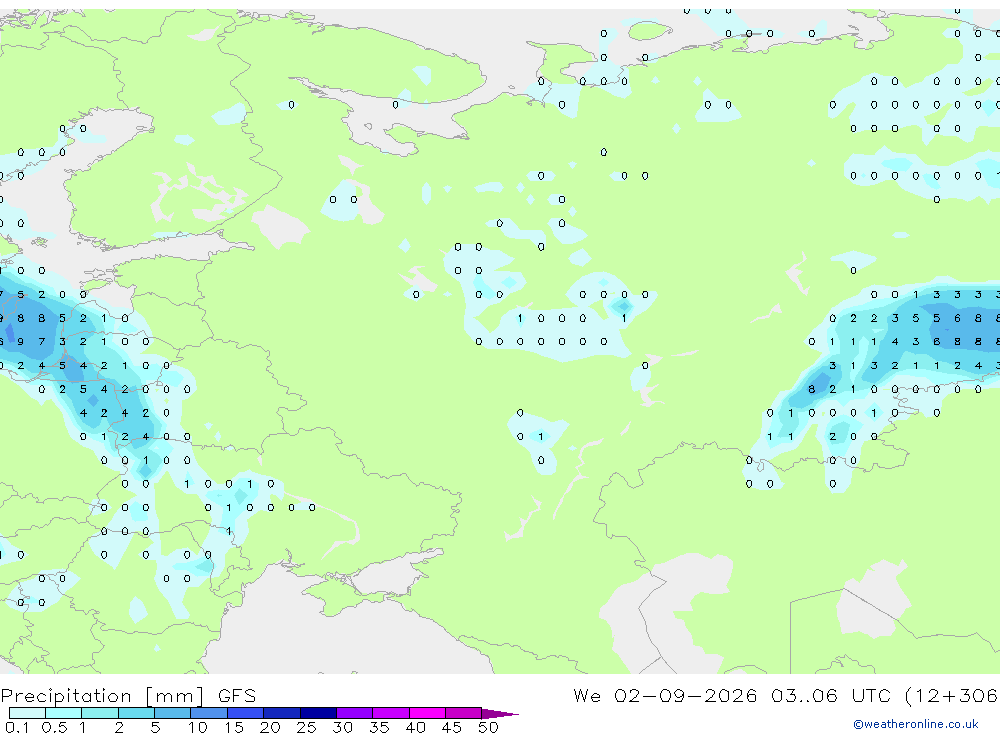The image size is (1000, 733).
Task: Click the "Precipitation [mm]" legend title
Action: point(103,696)
